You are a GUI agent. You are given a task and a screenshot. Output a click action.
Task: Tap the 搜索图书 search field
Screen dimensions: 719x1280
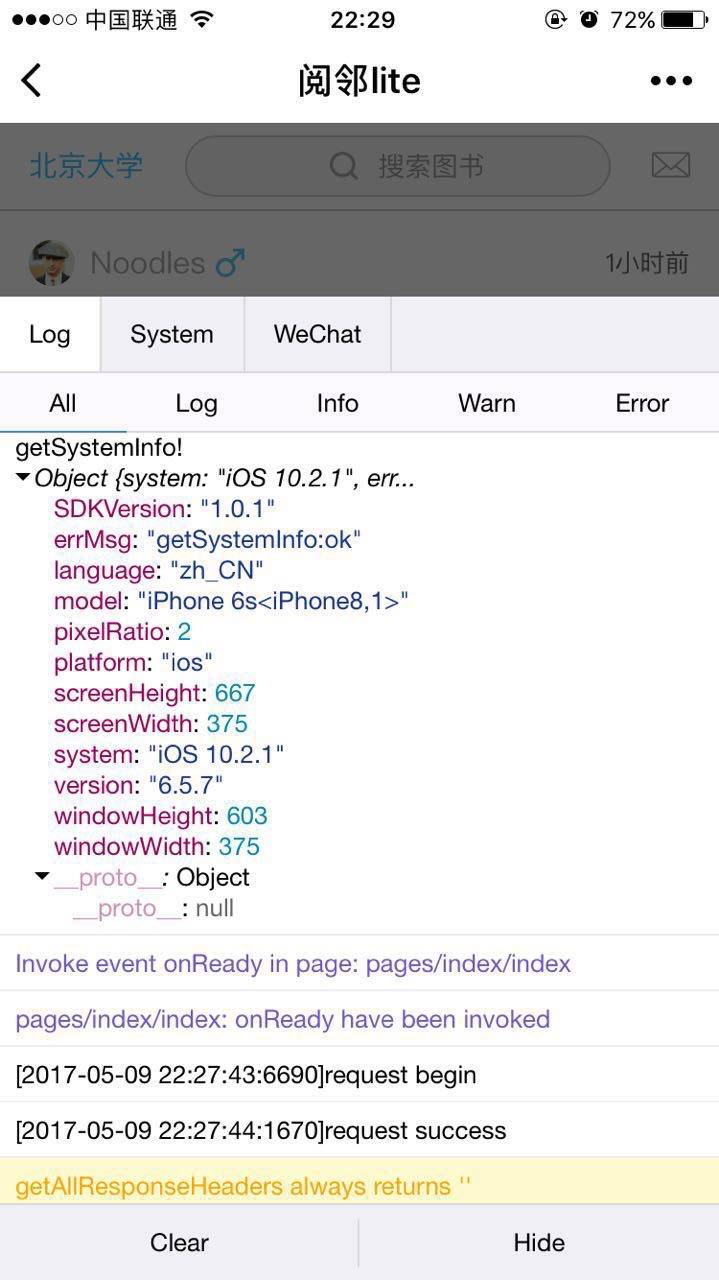[430, 166]
